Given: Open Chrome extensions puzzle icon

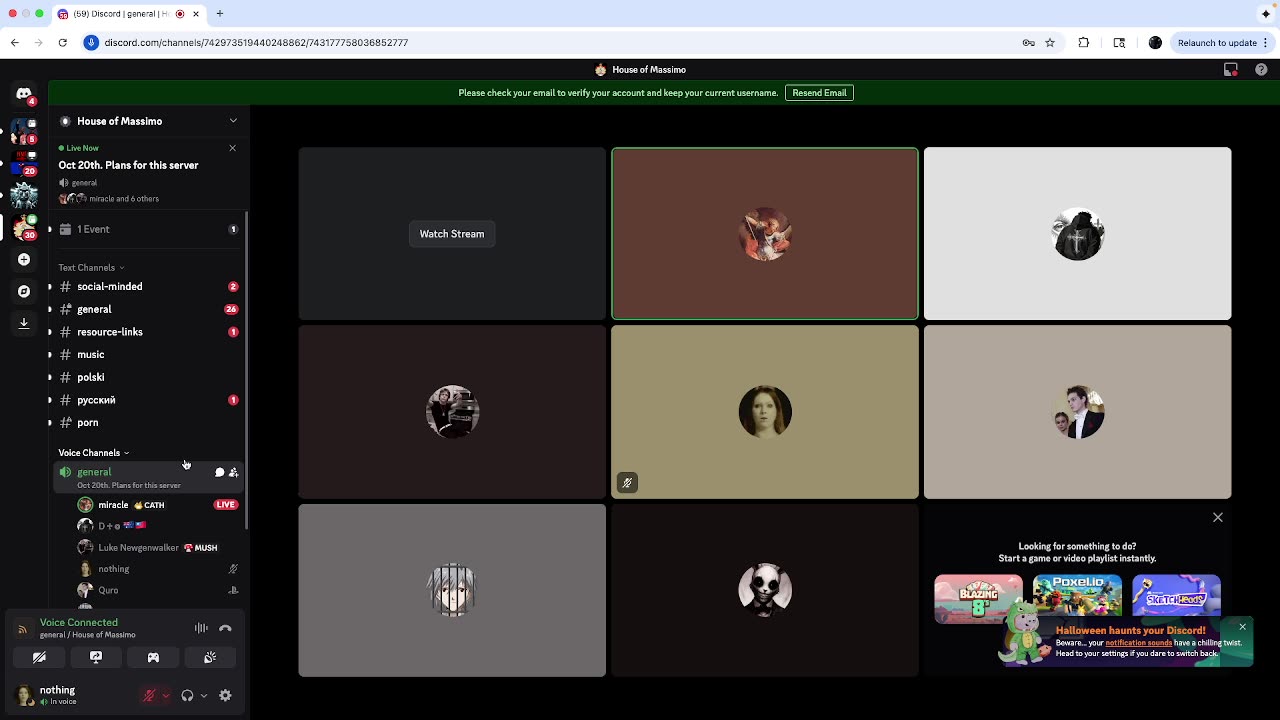Looking at the screenshot, I should point(1084,43).
